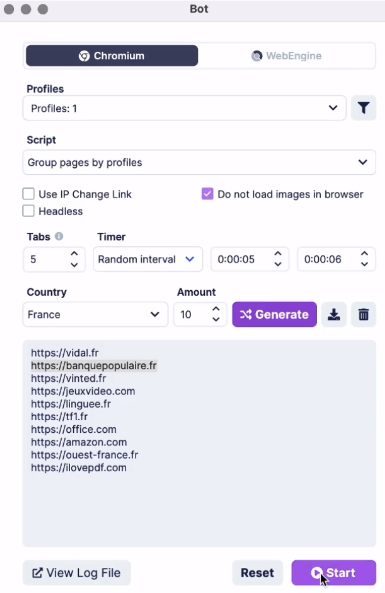Screen dimensions: 385x593
Task: Enable Use IP Change Link checkbox
Action: pyautogui.click(x=28, y=194)
